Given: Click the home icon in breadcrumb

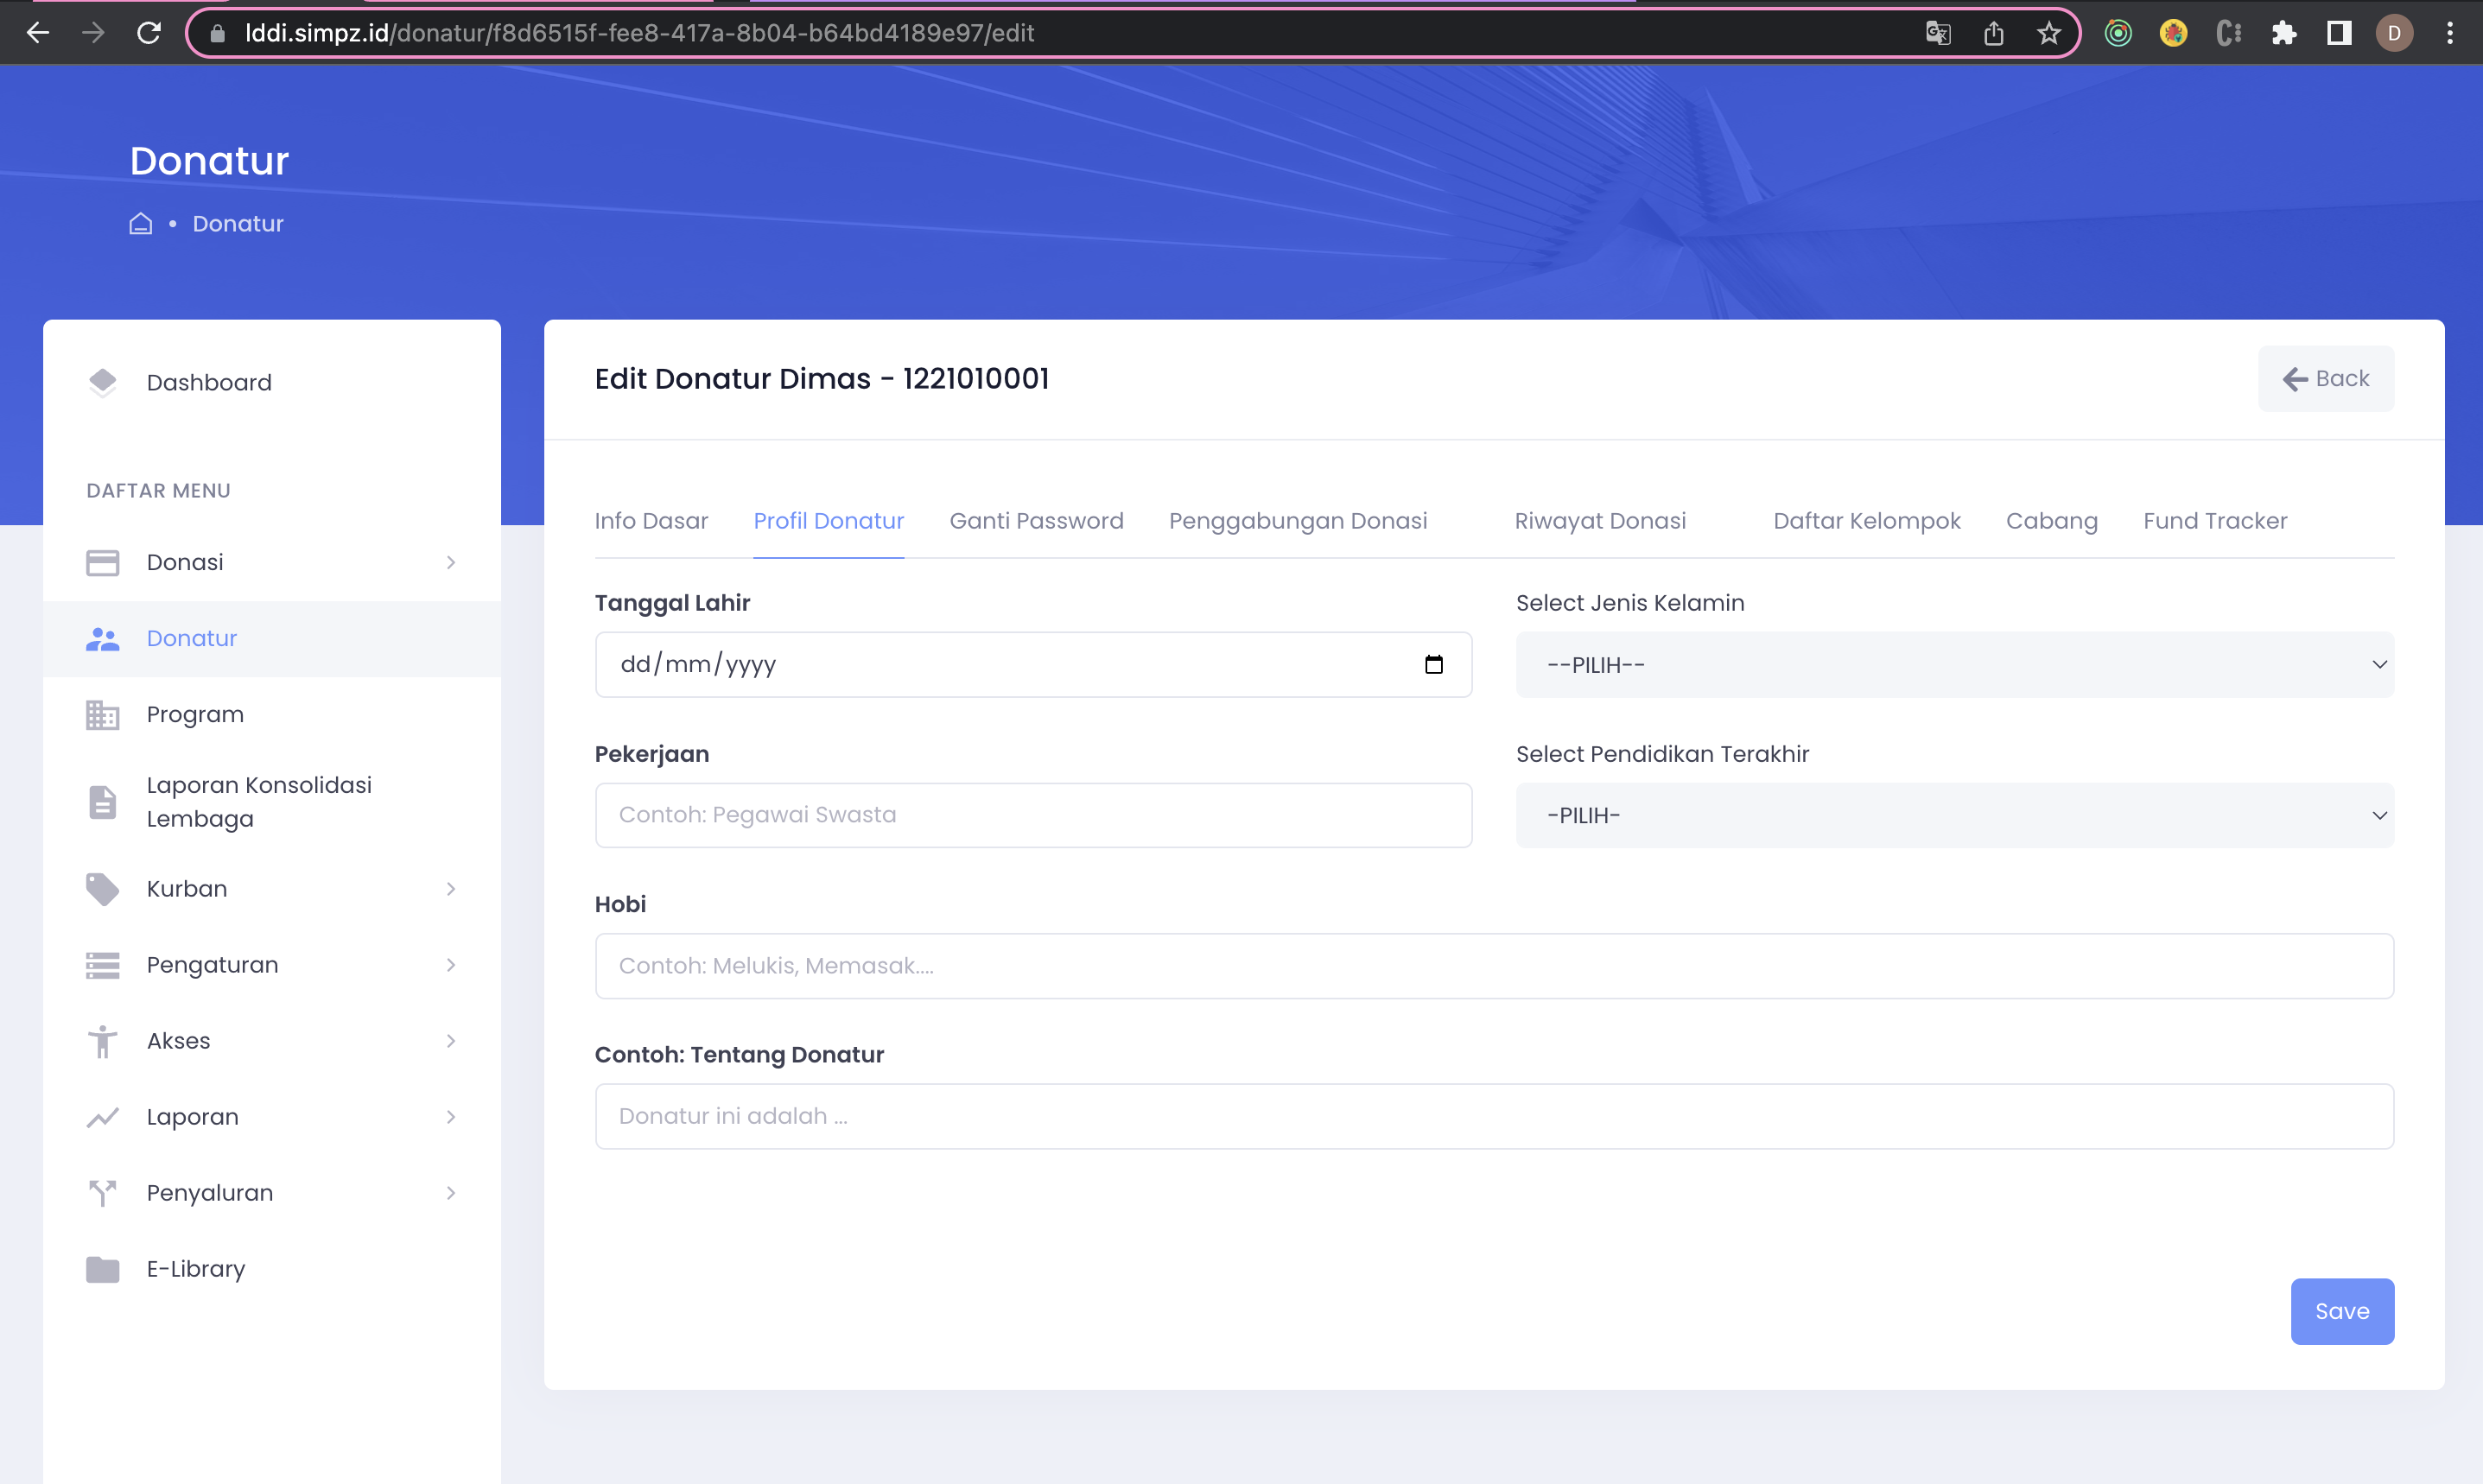Looking at the screenshot, I should [x=141, y=223].
